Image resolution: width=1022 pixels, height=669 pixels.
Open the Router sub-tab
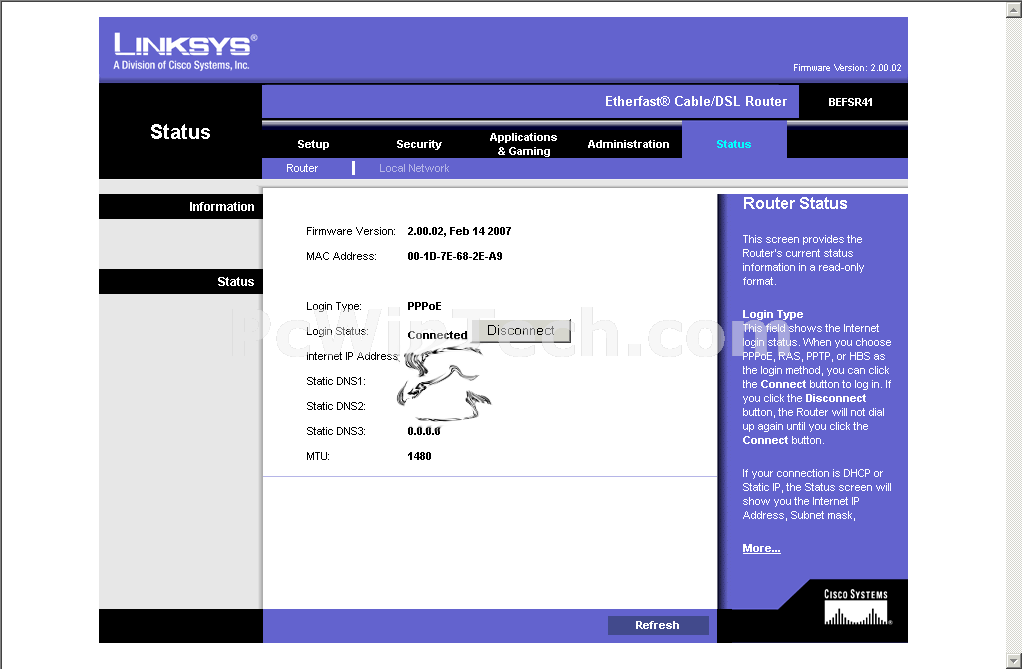302,168
